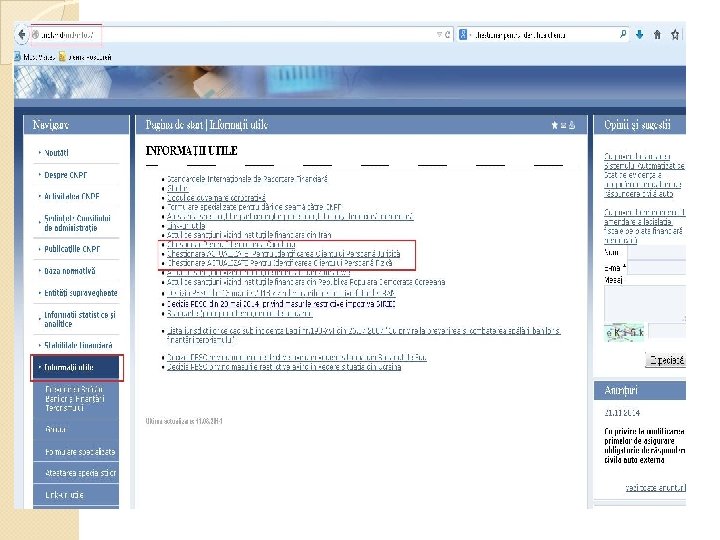Click the Nume input field
The image size is (720, 540).
[x=657, y=253]
